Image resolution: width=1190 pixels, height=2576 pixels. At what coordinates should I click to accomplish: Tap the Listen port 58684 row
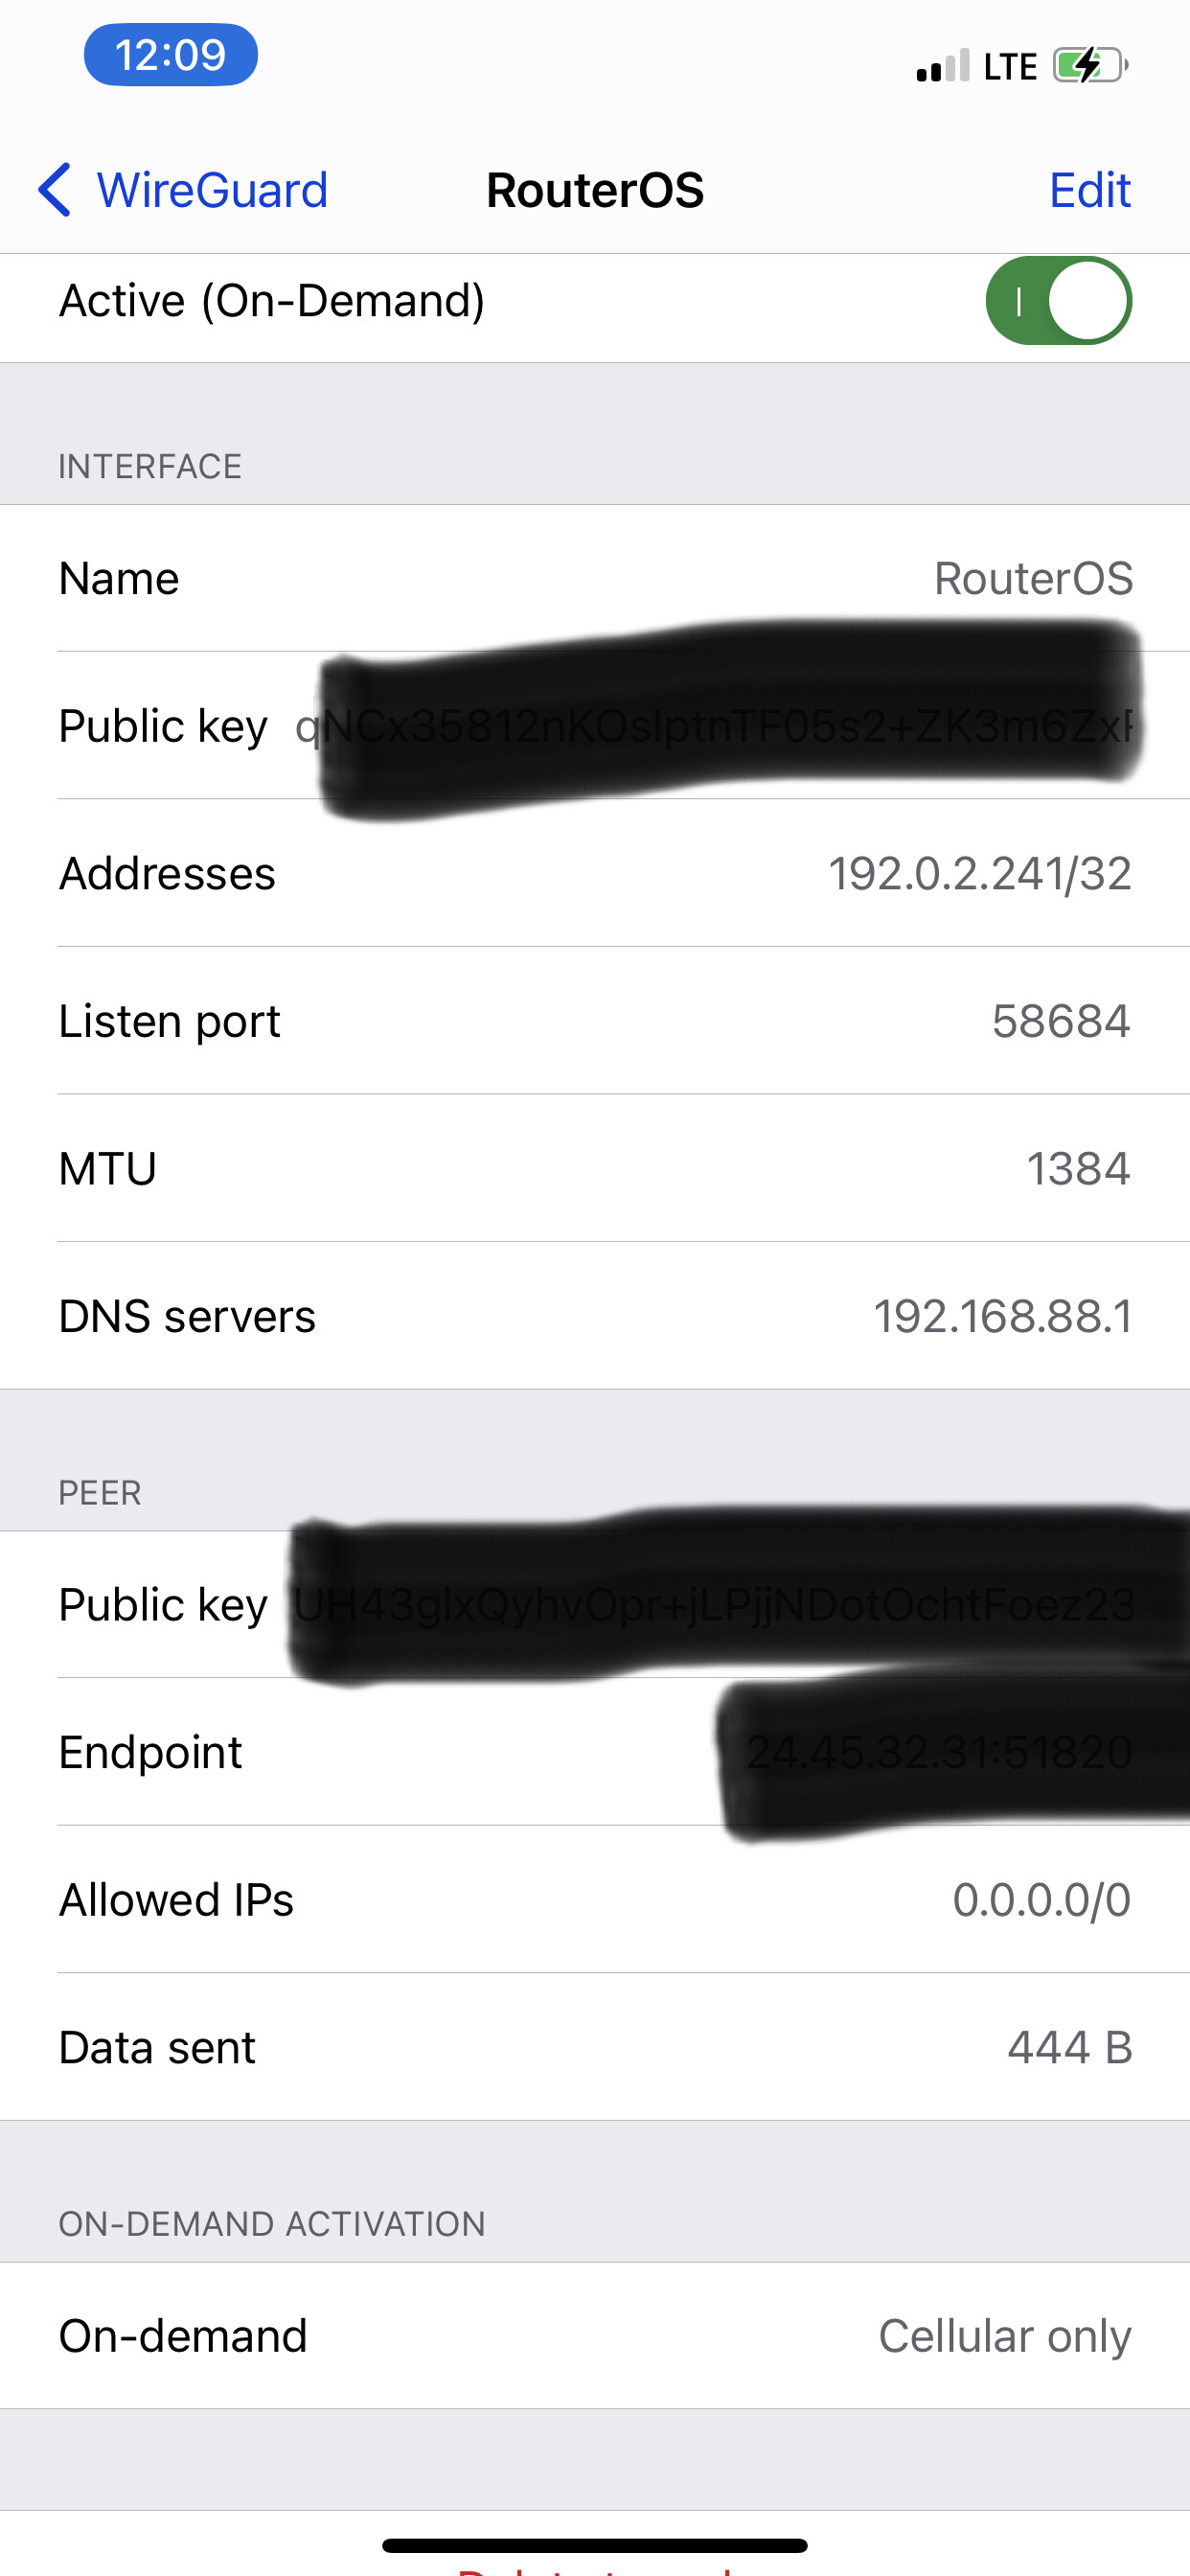(x=595, y=1021)
